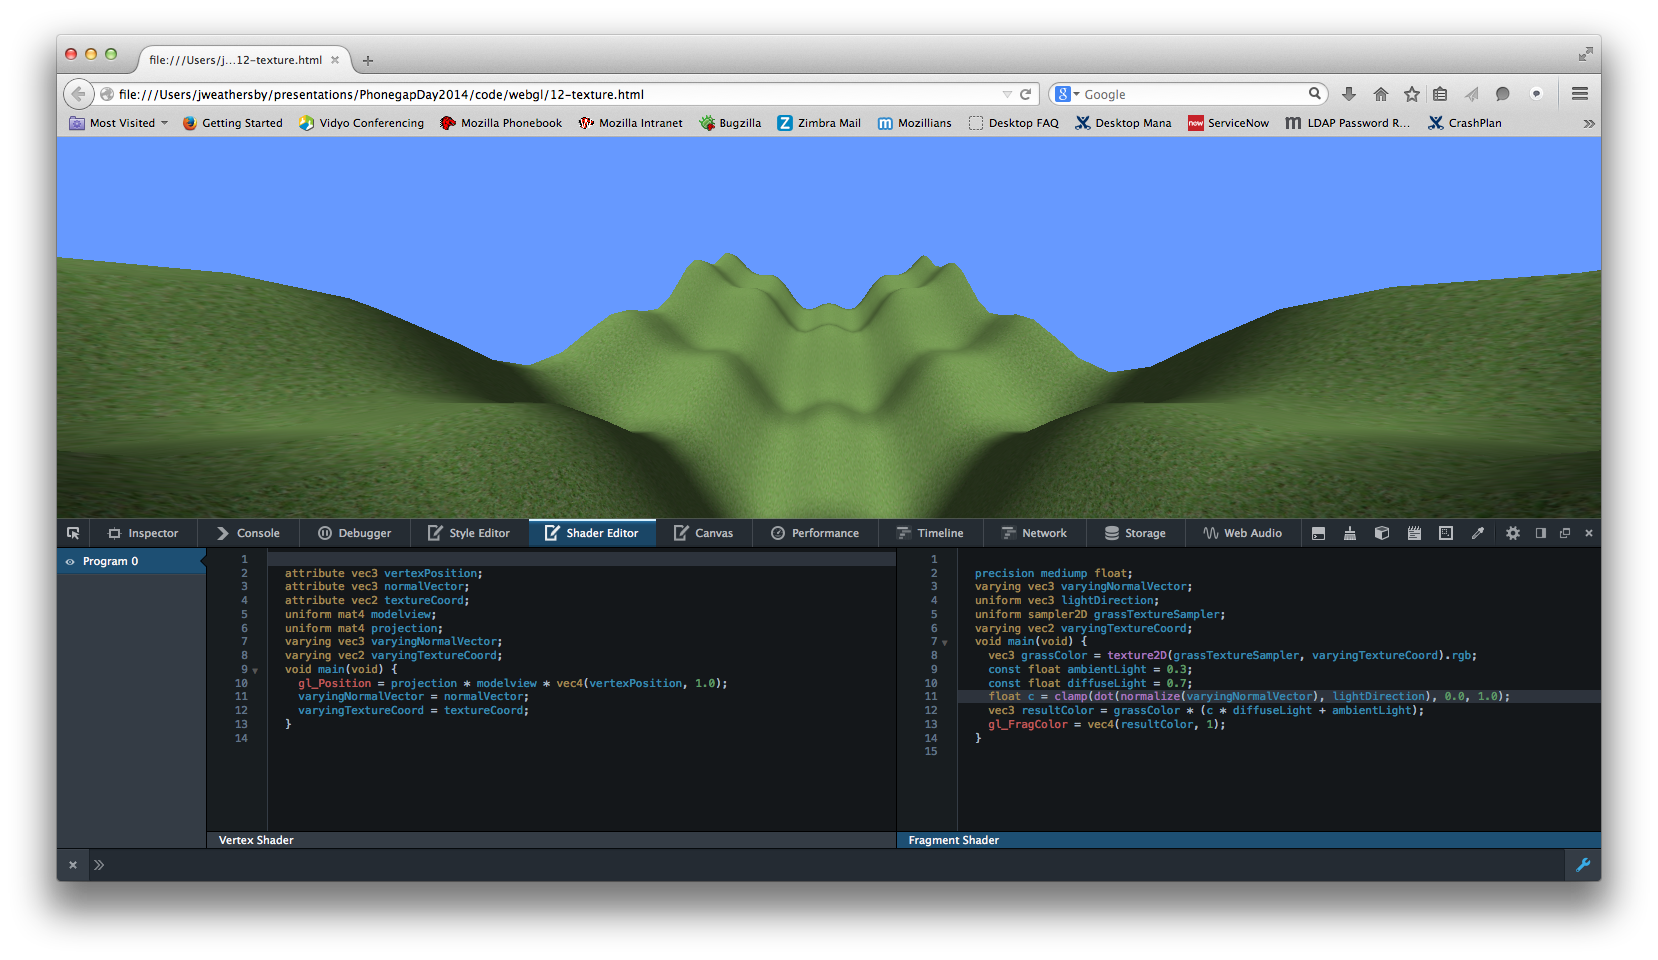
Task: Bookmark this page with the star icon
Action: click(1412, 94)
